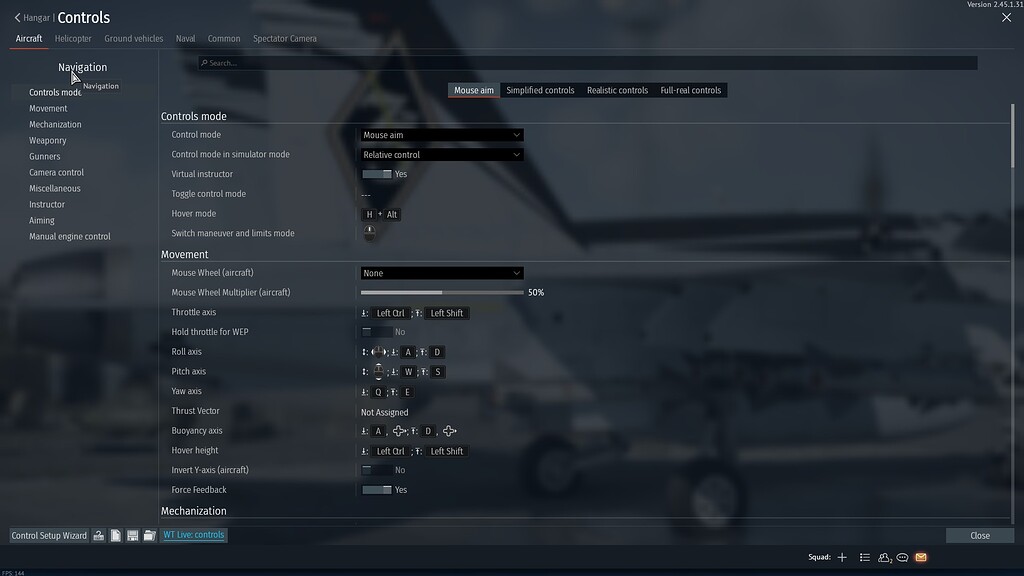Open the Control mode in simulator mode dropdown
The height and width of the screenshot is (576, 1024).
click(442, 154)
